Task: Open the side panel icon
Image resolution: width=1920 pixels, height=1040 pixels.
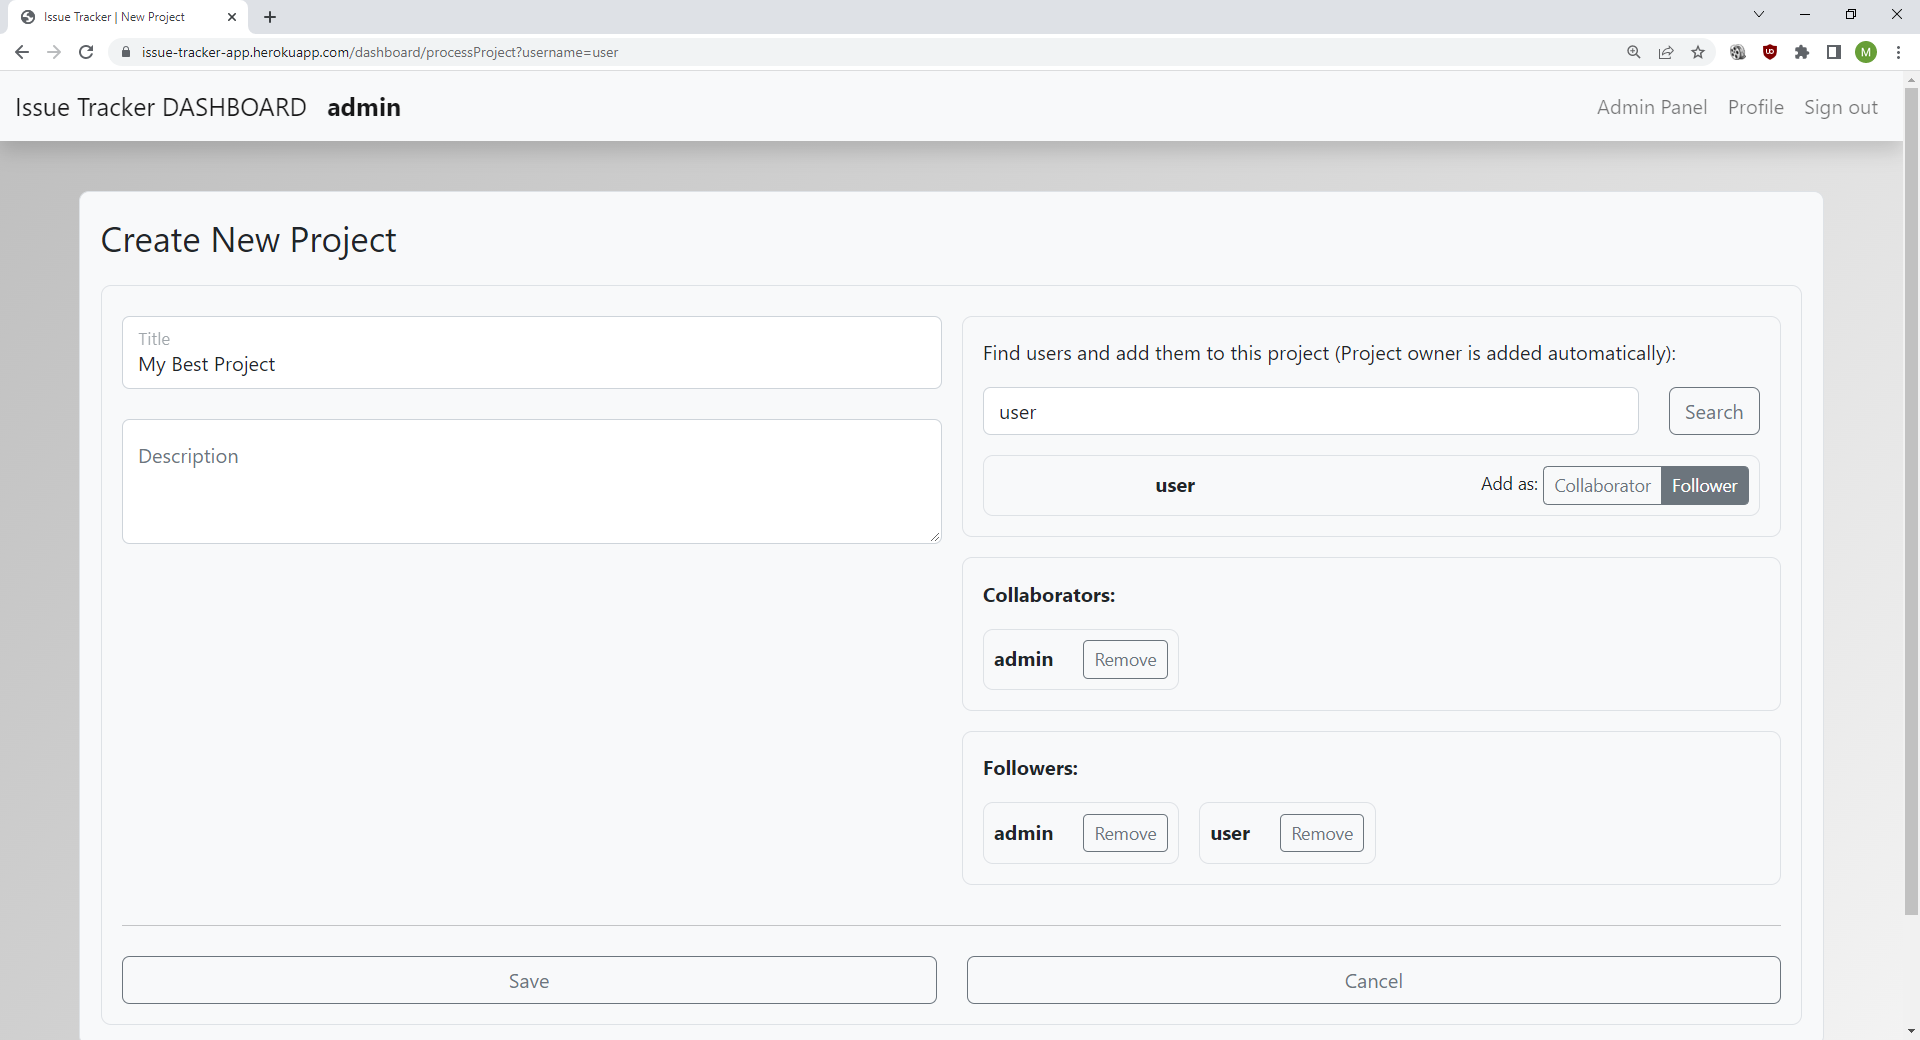Action: [x=1834, y=52]
